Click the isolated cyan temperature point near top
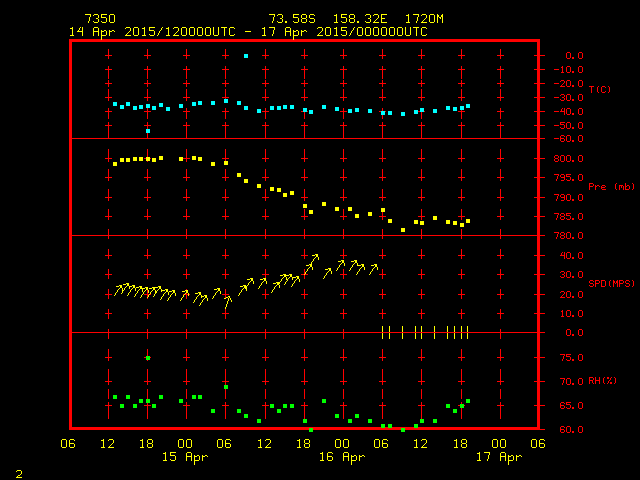Image resolution: width=640 pixels, height=480 pixels. (246, 56)
